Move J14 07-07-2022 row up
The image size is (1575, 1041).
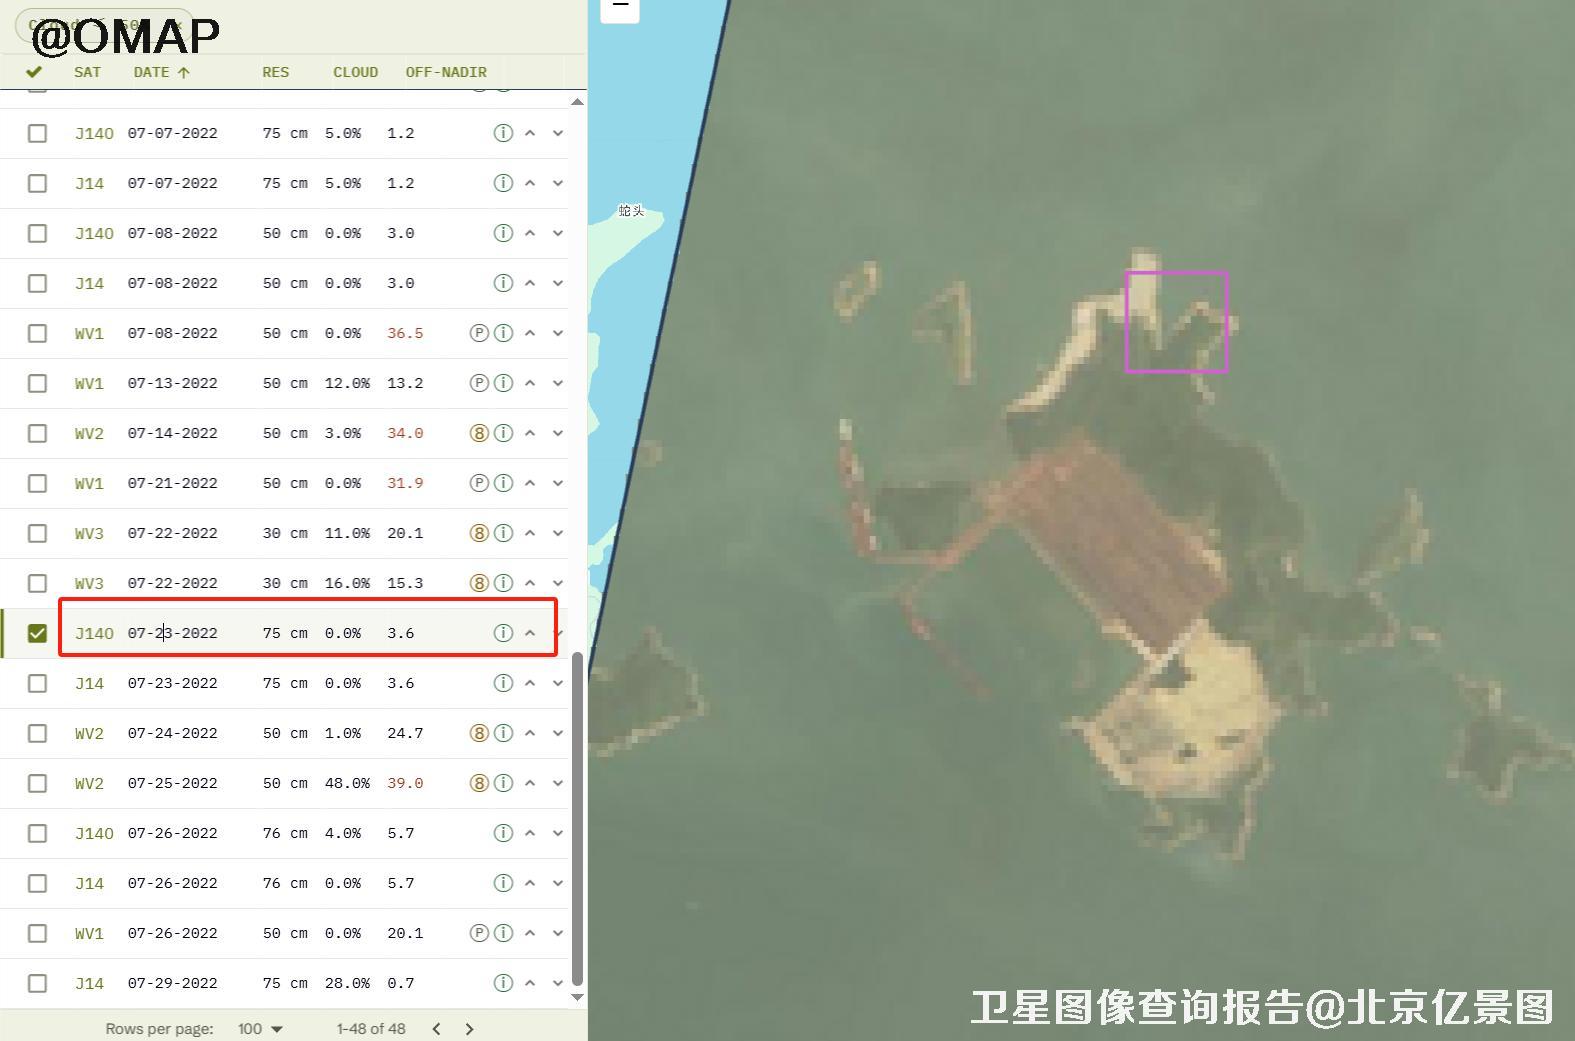pyautogui.click(x=530, y=183)
